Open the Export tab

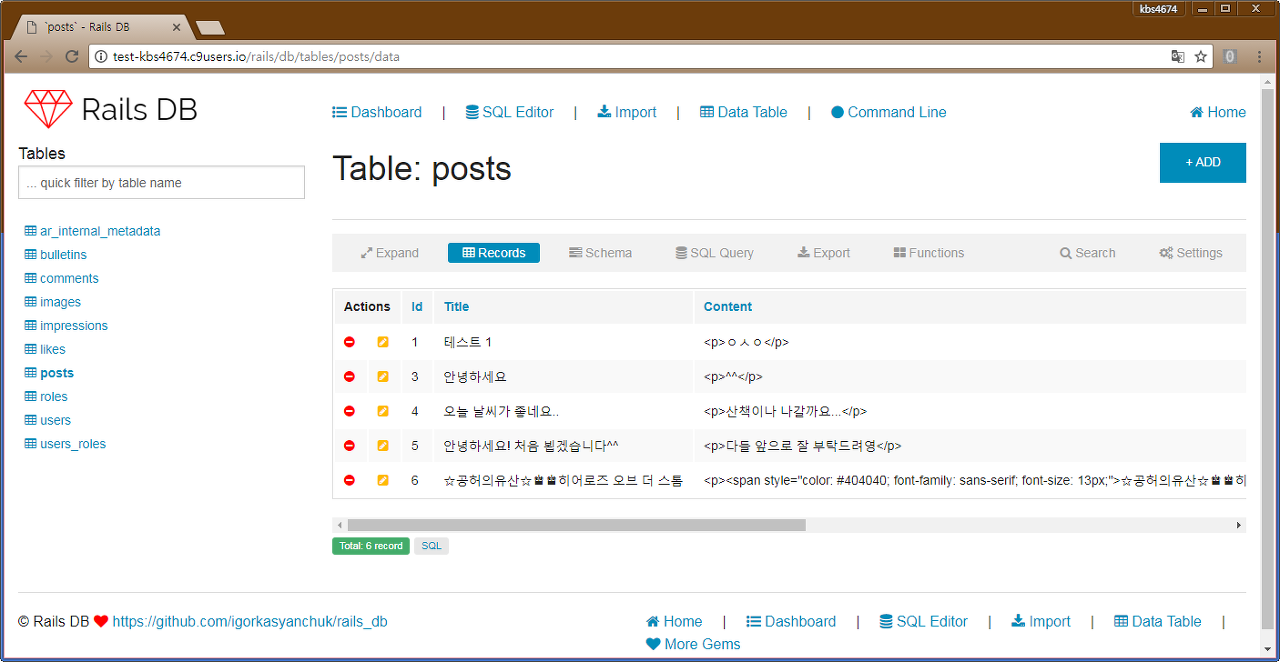[824, 253]
